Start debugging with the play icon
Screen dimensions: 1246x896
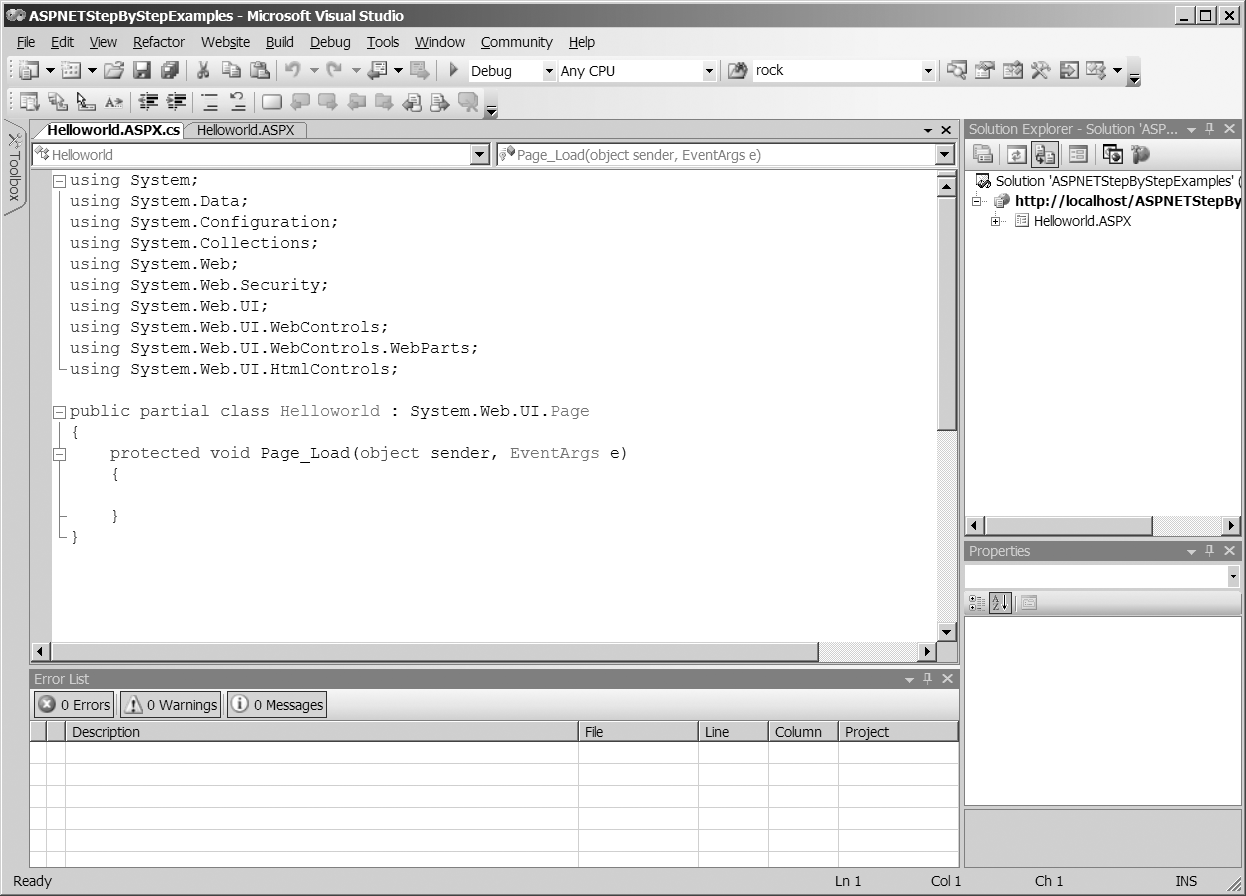point(453,70)
